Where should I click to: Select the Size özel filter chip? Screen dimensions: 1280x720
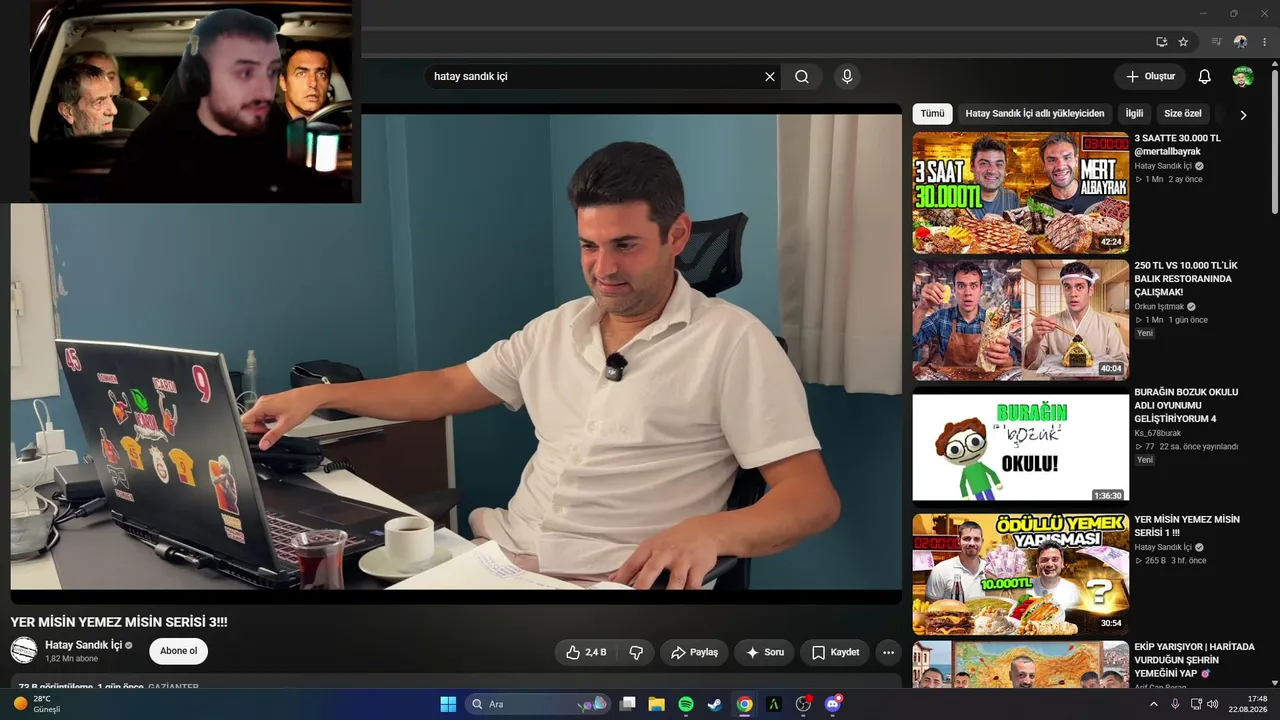click(x=1183, y=114)
